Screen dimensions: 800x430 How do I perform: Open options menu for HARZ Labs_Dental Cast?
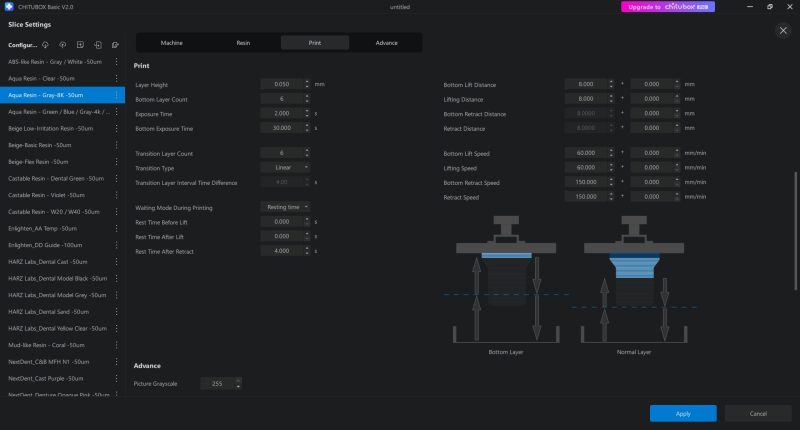116,262
